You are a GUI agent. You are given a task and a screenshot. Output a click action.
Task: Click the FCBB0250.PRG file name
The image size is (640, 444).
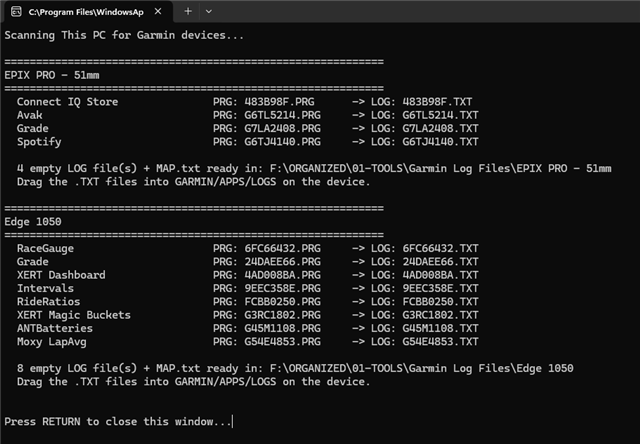(282, 302)
